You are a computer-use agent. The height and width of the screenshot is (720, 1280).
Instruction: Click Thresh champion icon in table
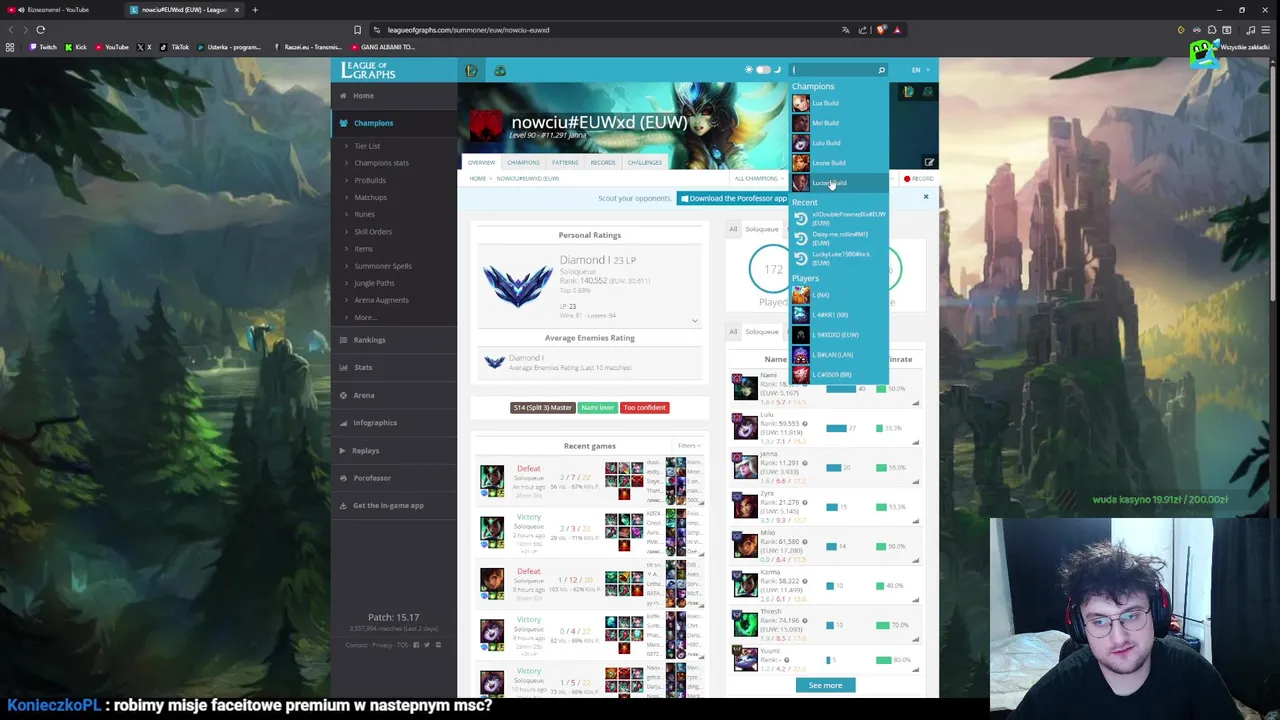[745, 623]
